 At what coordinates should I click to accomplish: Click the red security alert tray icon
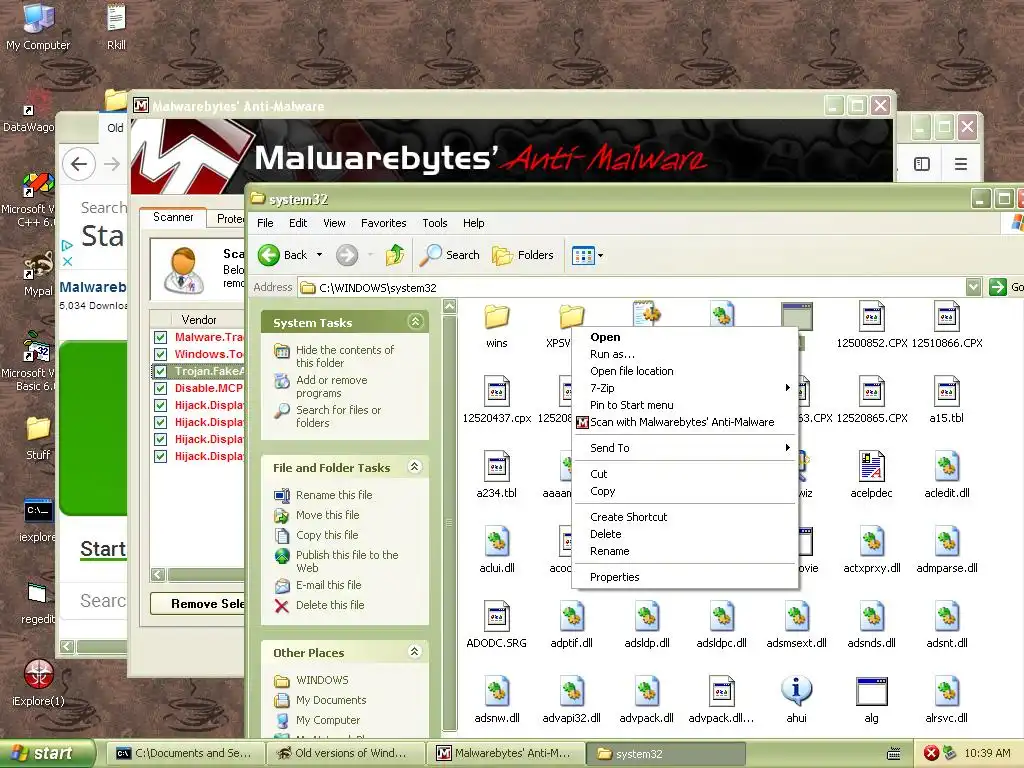tap(931, 753)
